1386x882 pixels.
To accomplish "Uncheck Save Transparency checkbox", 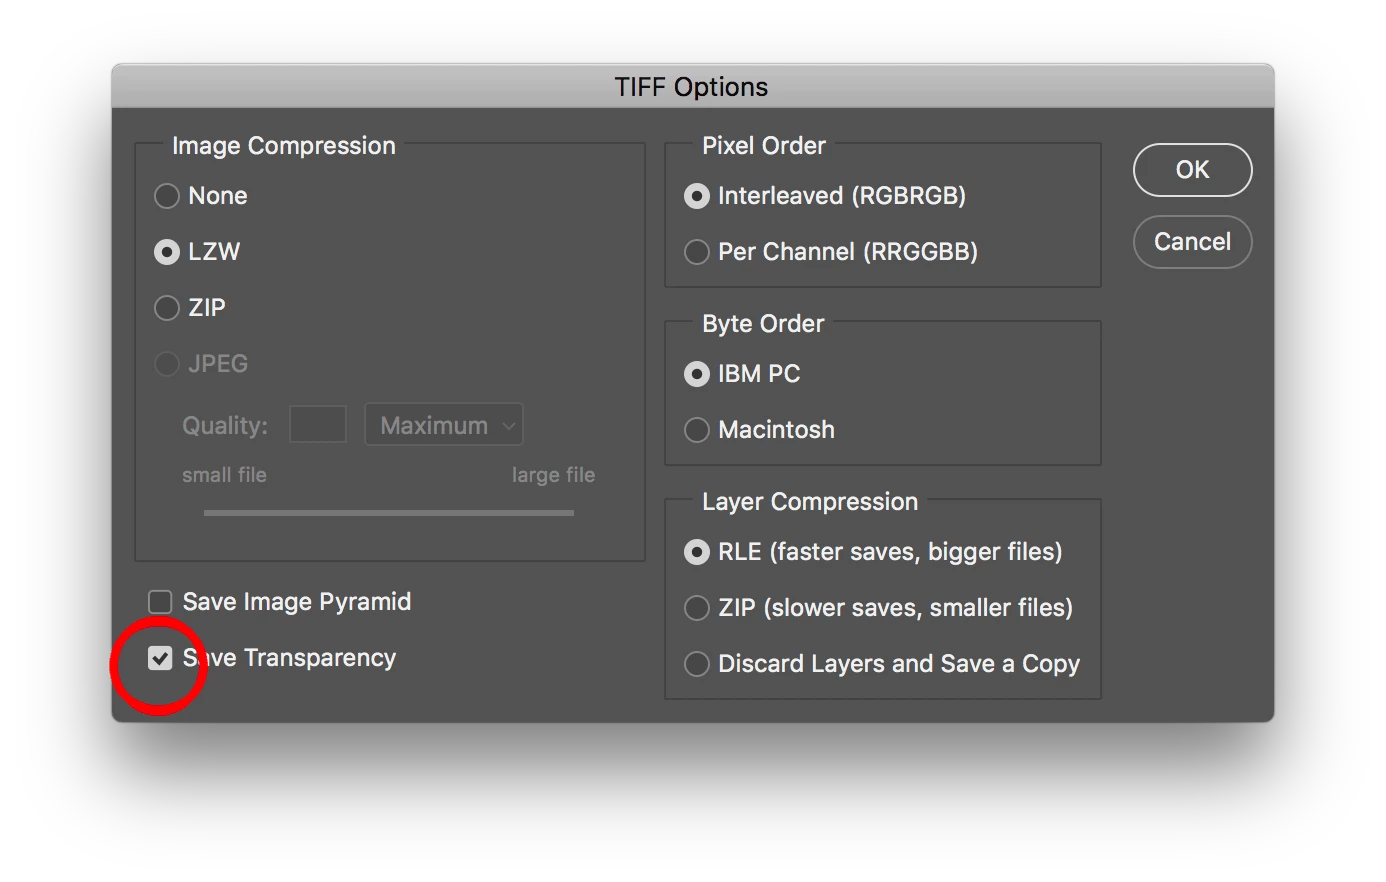I will 160,658.
